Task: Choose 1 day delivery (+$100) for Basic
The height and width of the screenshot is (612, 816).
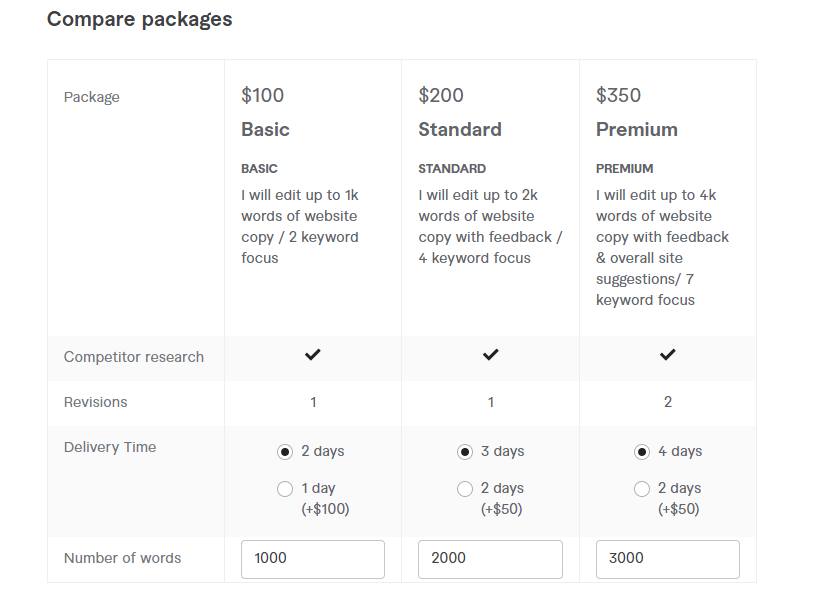Action: (x=283, y=488)
